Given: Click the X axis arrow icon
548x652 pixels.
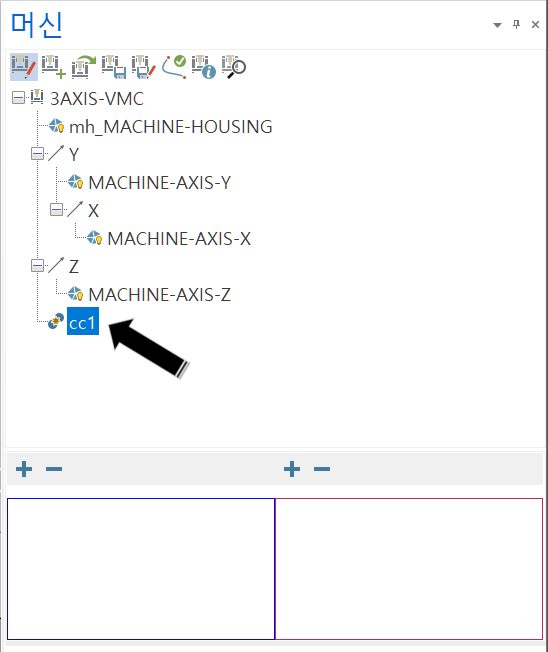Looking at the screenshot, I should (75, 209).
